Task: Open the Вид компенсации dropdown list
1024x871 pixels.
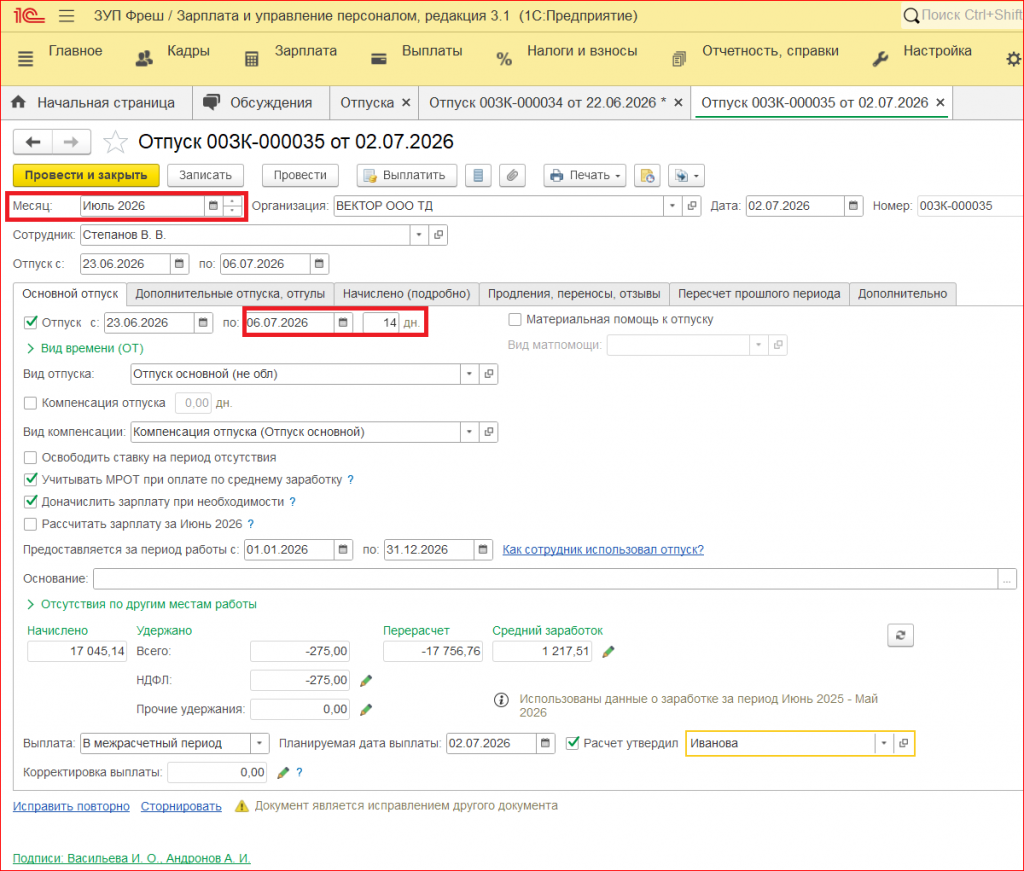Action: [469, 432]
